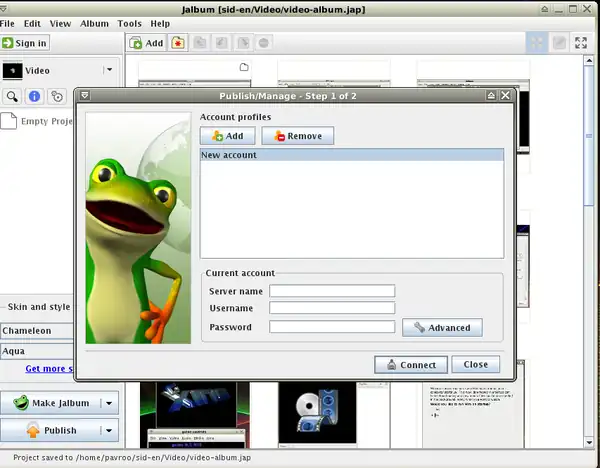Image resolution: width=600 pixels, height=468 pixels.
Task: Click the Server name input field
Action: pyautogui.click(x=332, y=291)
